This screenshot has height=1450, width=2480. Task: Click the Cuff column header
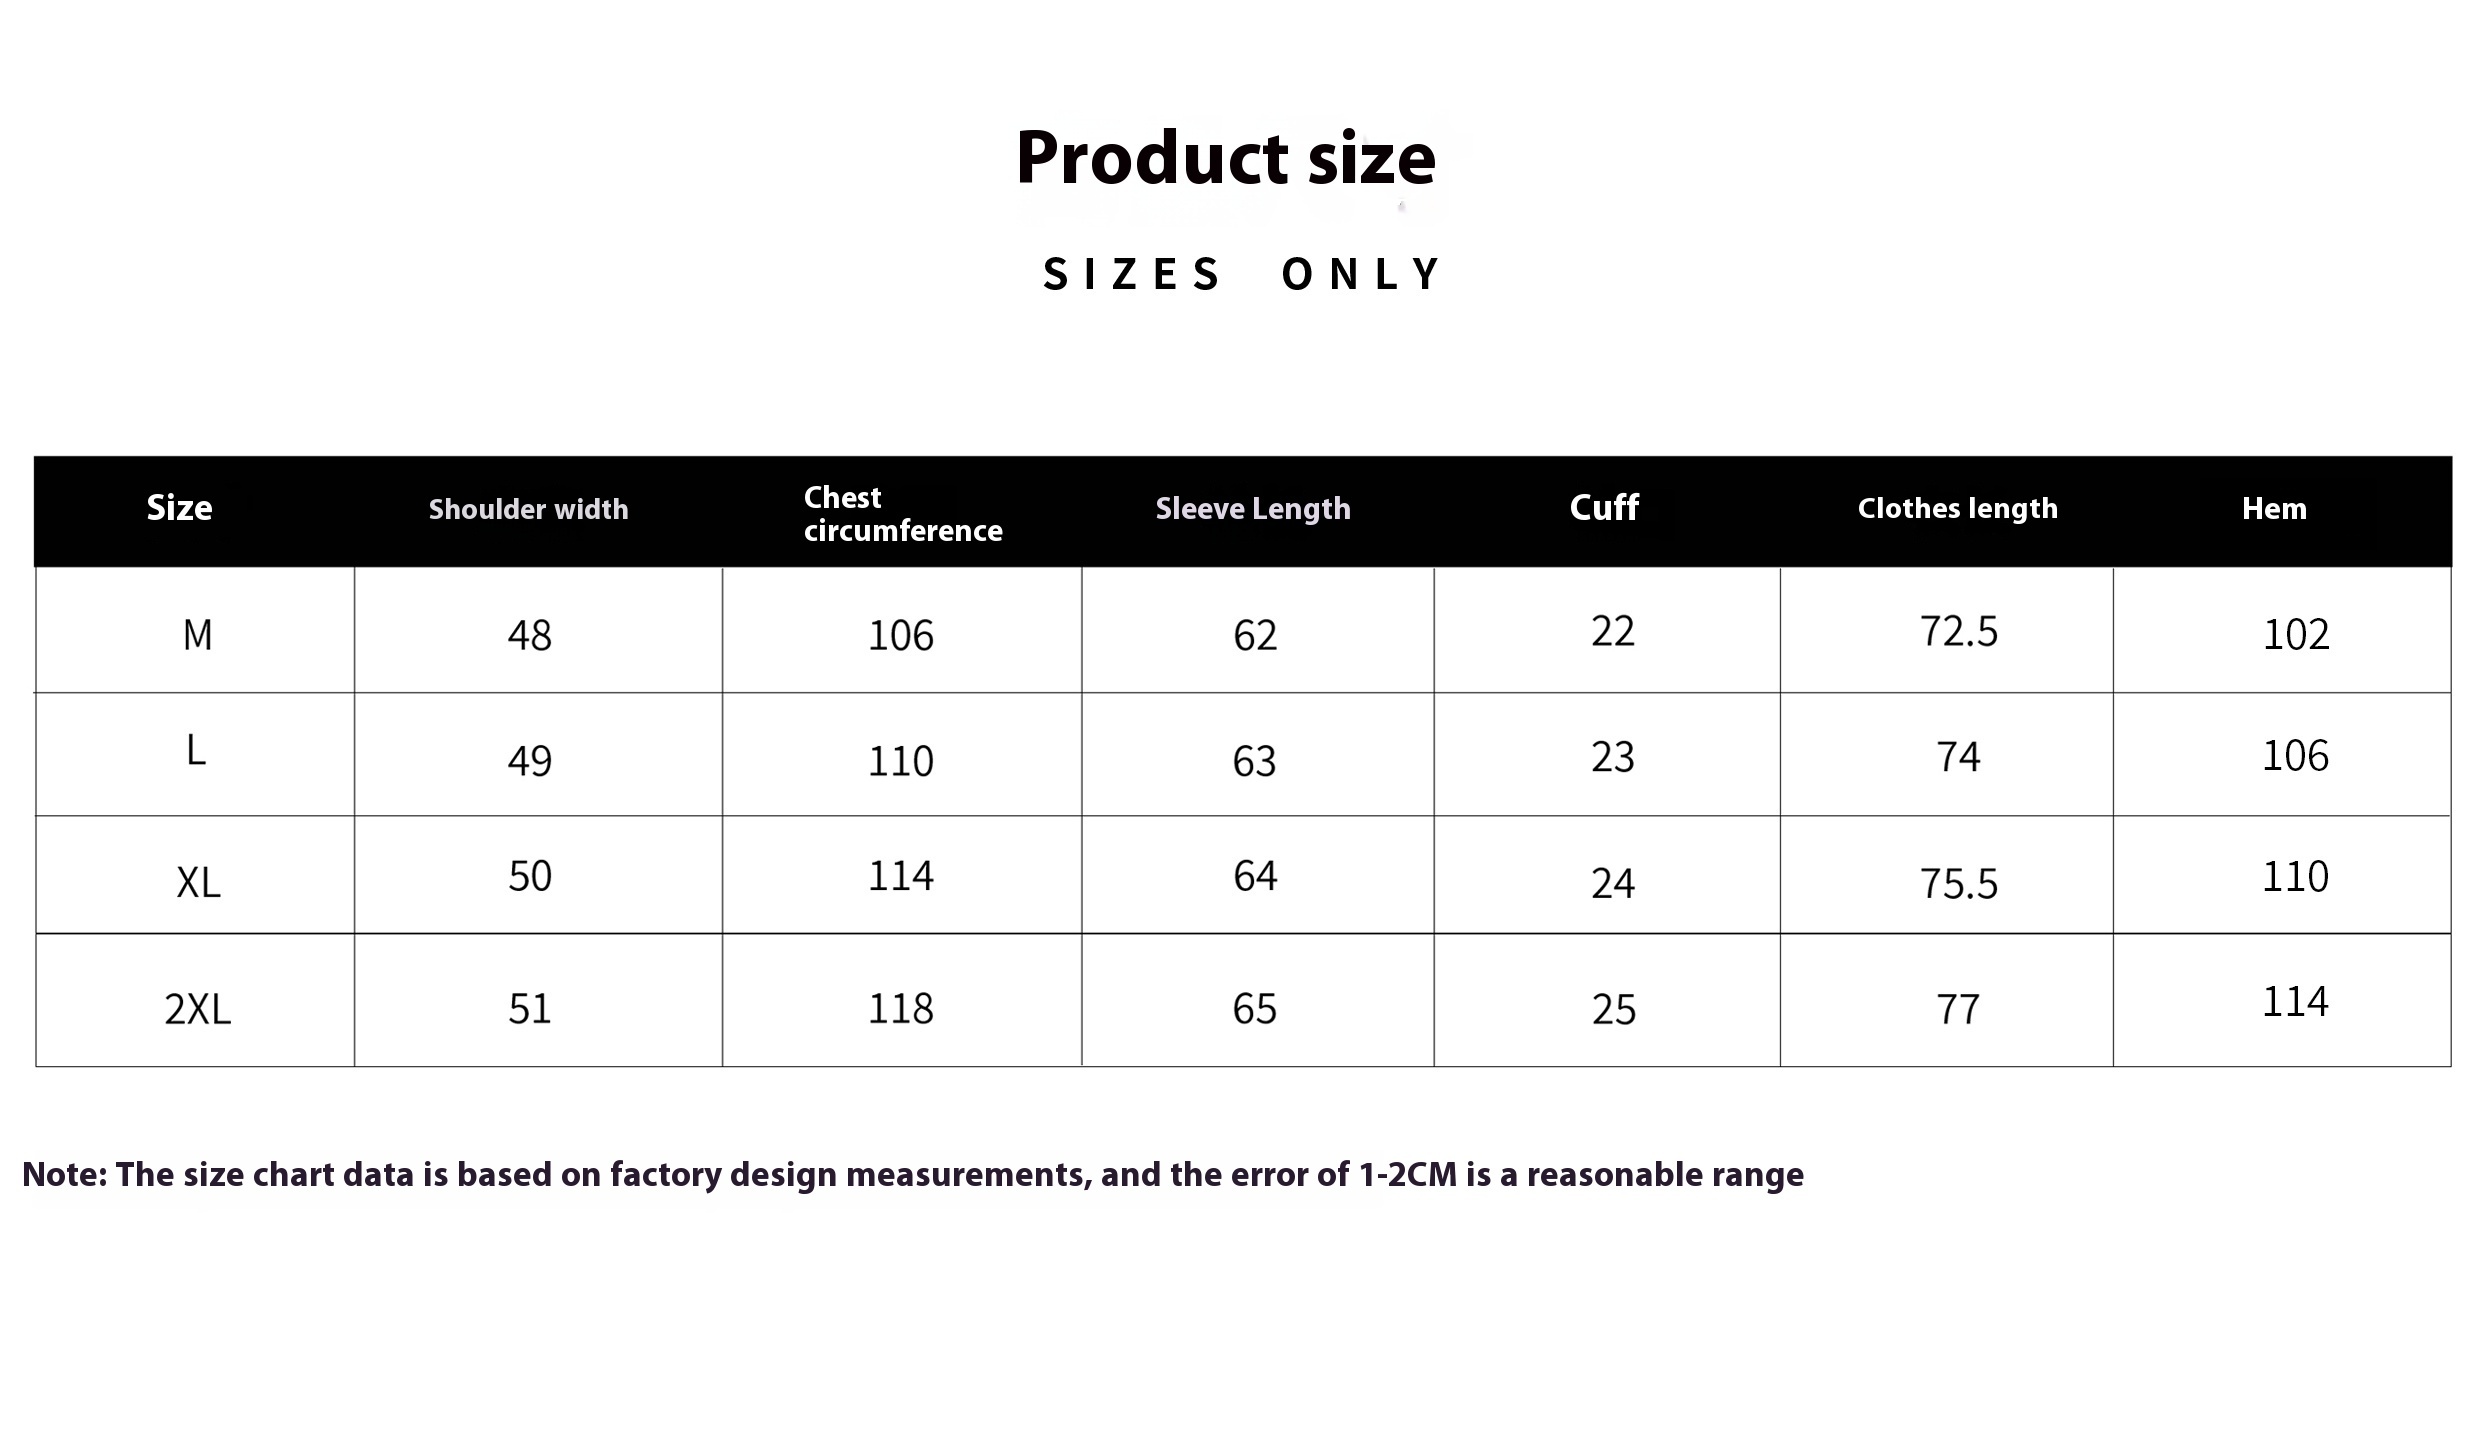pos(1604,508)
